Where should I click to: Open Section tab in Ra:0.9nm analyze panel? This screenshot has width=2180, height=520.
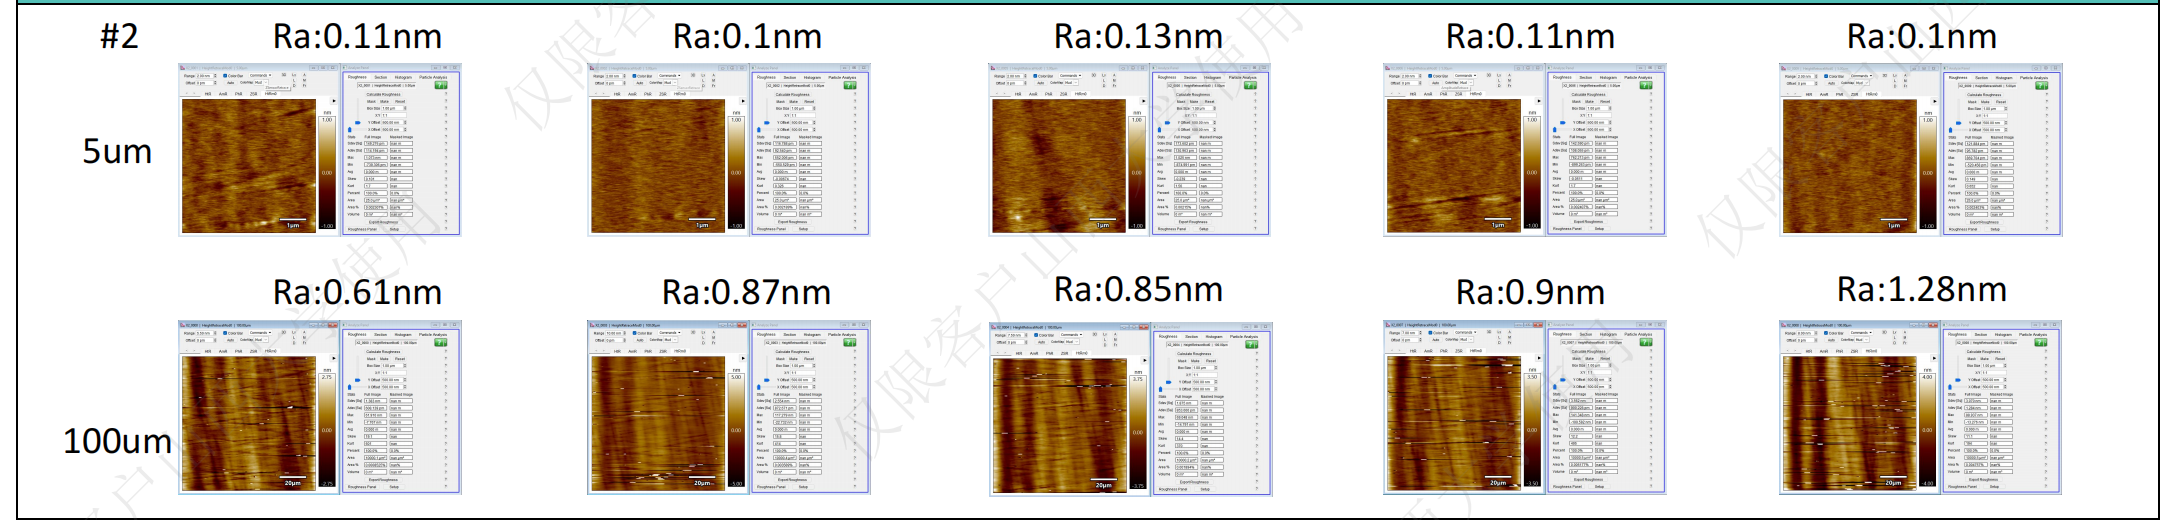(x=1585, y=335)
